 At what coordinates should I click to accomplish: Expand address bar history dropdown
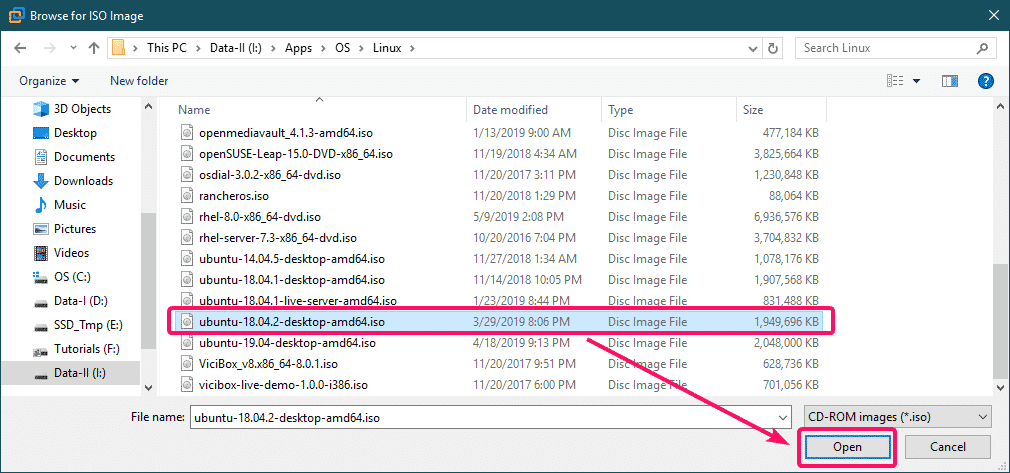point(752,48)
